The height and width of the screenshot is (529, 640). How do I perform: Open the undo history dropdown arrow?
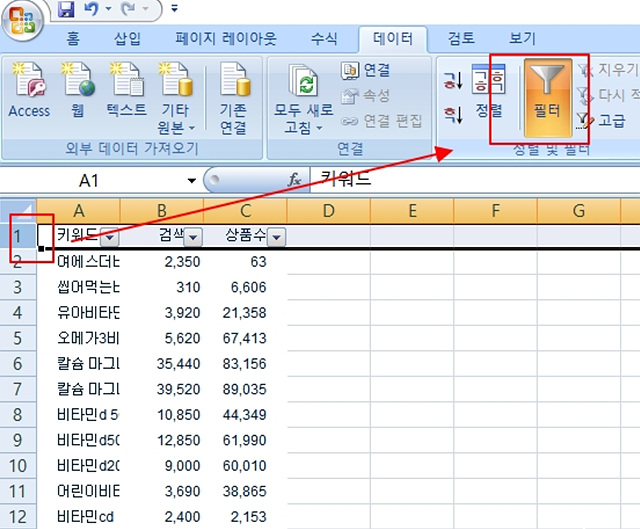(x=108, y=9)
